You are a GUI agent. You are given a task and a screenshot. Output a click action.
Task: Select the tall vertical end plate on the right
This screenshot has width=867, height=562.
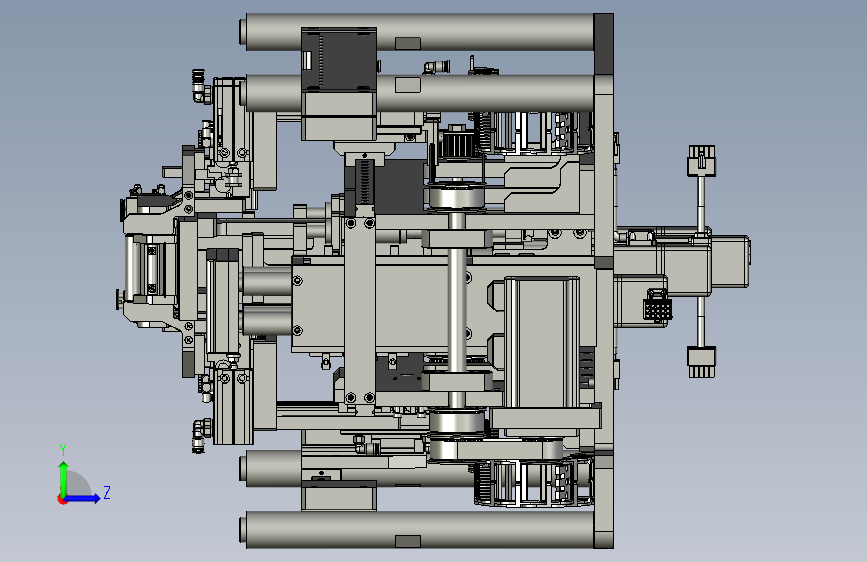(604, 281)
